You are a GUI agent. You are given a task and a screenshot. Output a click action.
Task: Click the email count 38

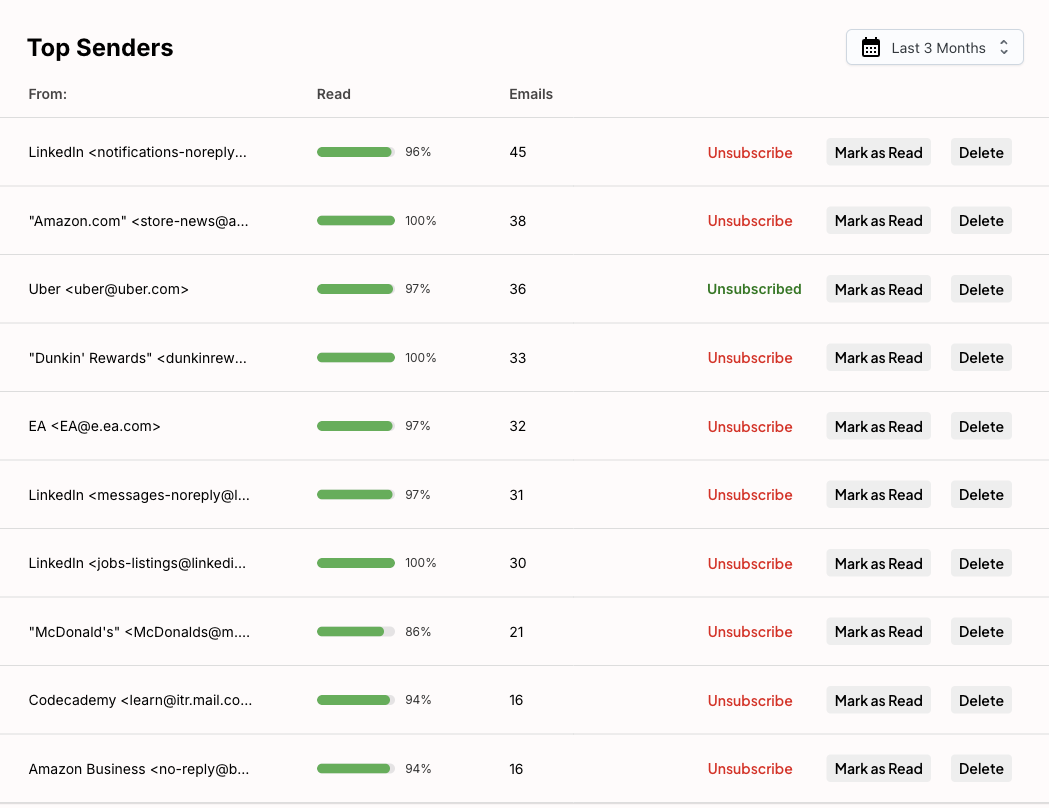point(518,221)
